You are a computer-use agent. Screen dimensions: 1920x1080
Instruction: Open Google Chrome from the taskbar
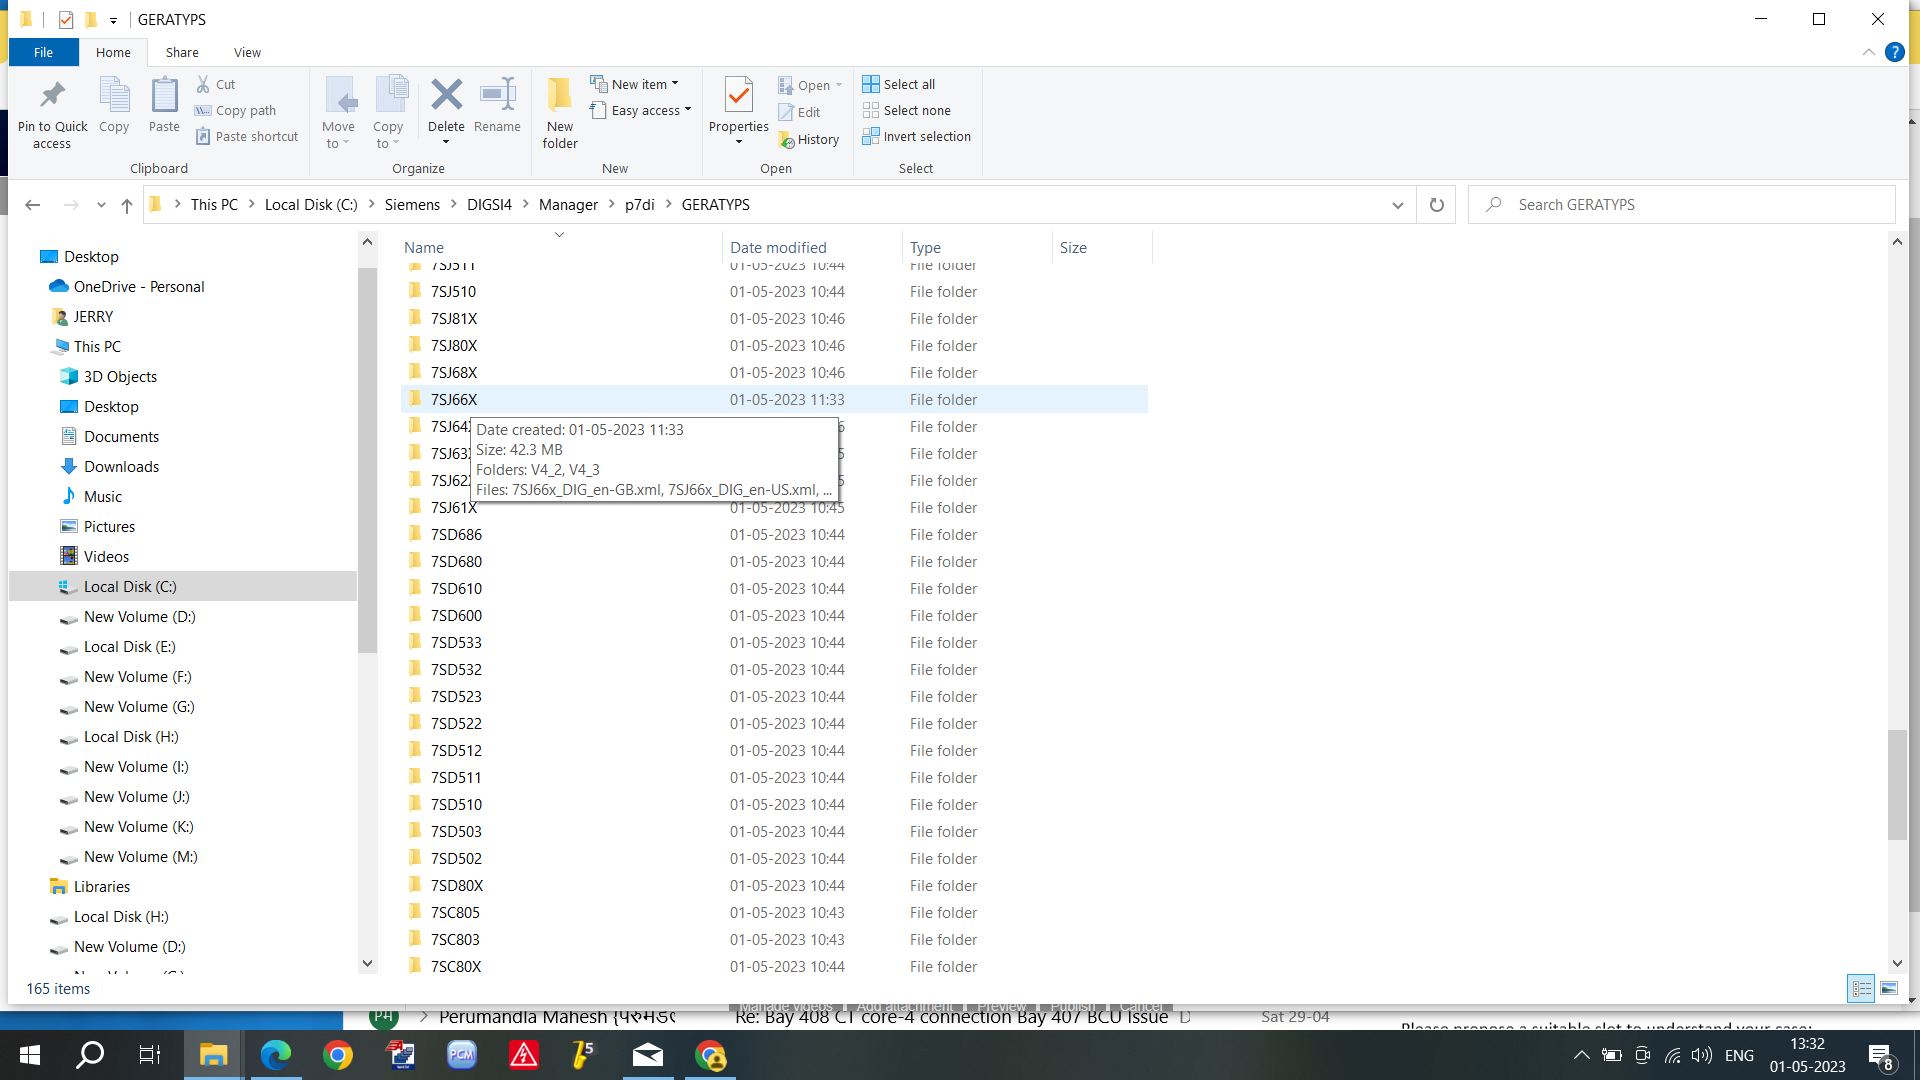(338, 1055)
